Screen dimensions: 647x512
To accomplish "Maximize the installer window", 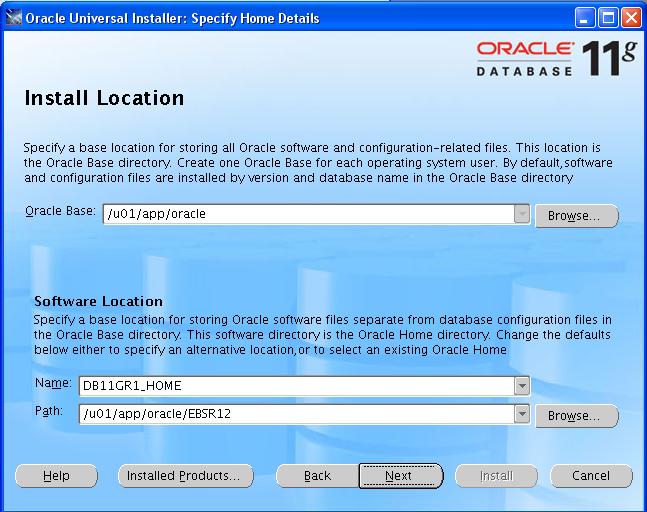I will 609,17.
